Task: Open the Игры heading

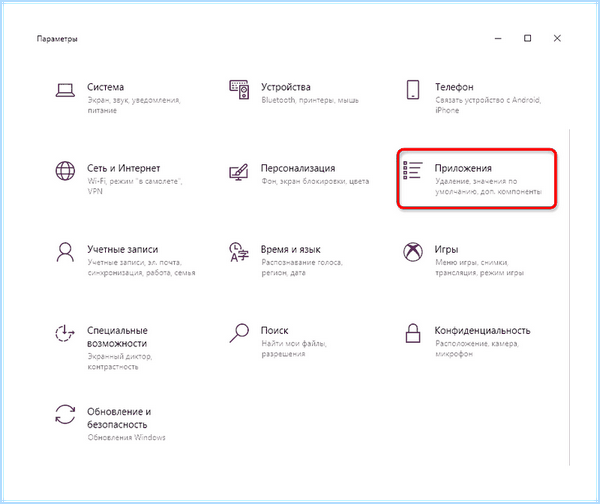Action: (446, 250)
